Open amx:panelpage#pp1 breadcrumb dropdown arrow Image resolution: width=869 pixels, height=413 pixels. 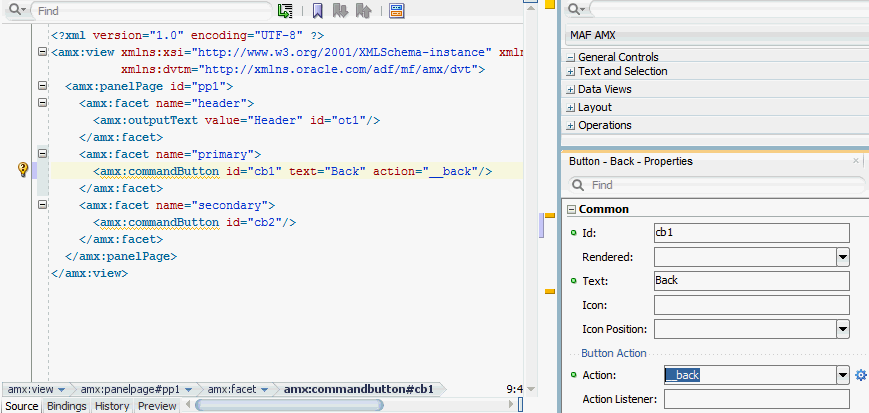click(188, 390)
